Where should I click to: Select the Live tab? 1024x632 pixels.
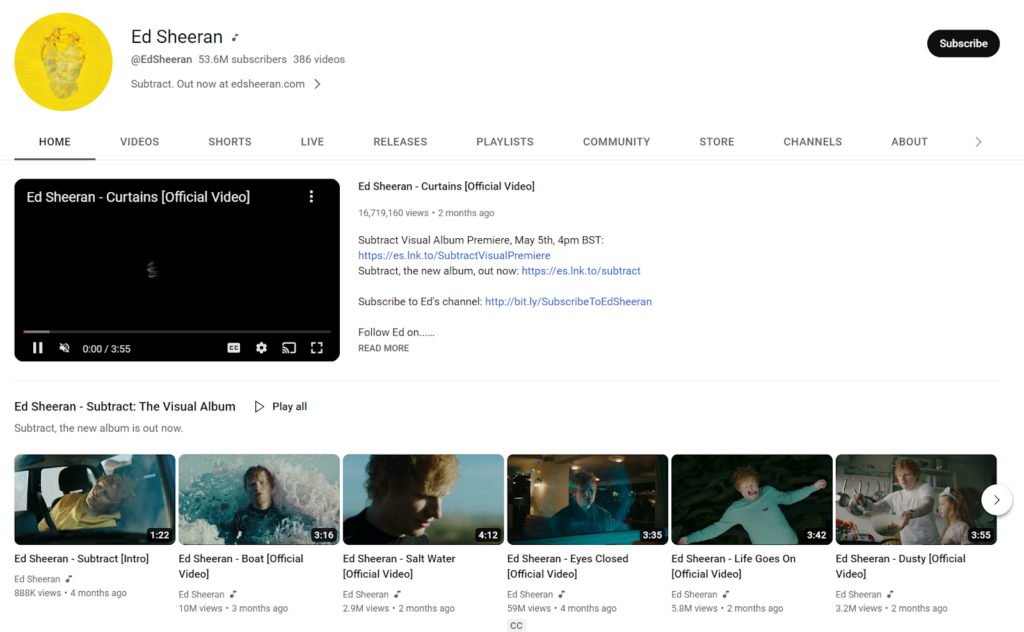[312, 142]
